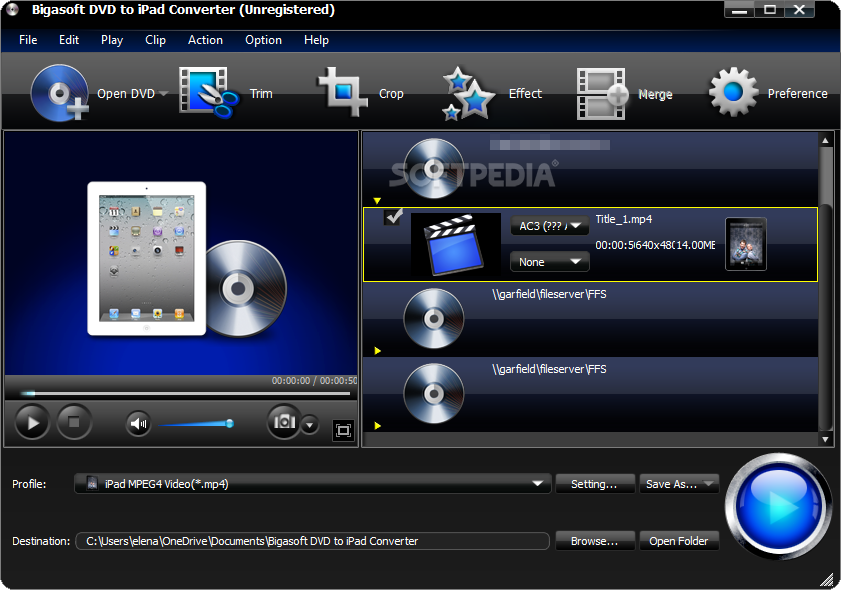Select the Title_1.mp4 file name
The height and width of the screenshot is (590, 841).
tap(624, 219)
